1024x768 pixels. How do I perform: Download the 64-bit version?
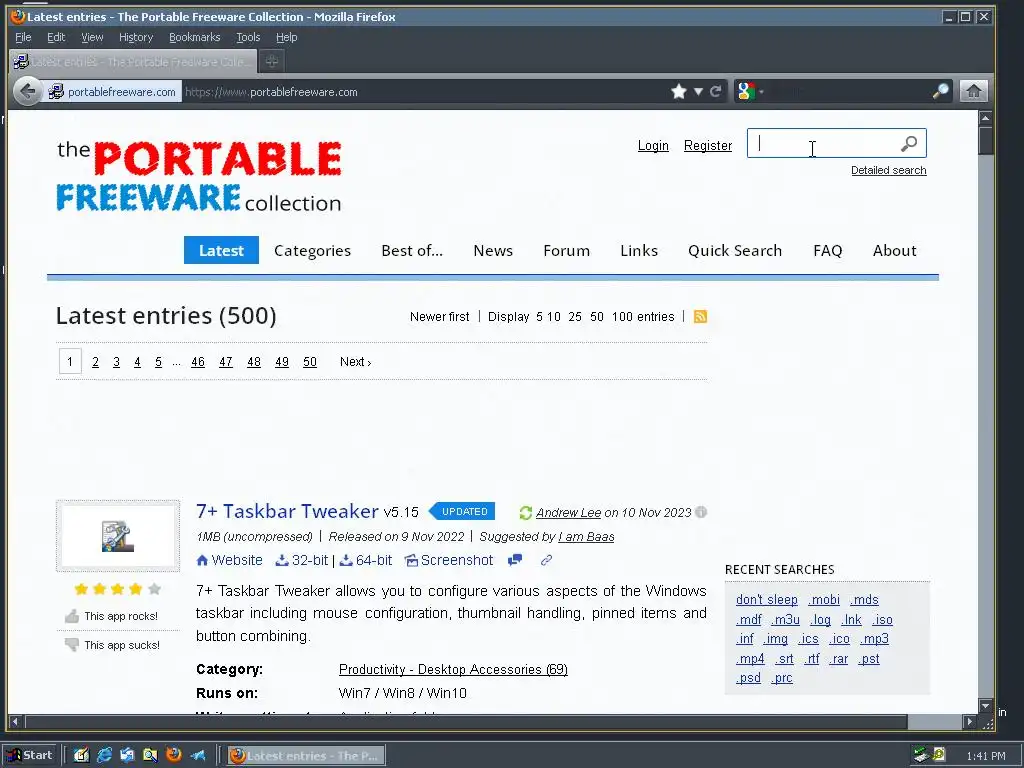click(x=366, y=560)
